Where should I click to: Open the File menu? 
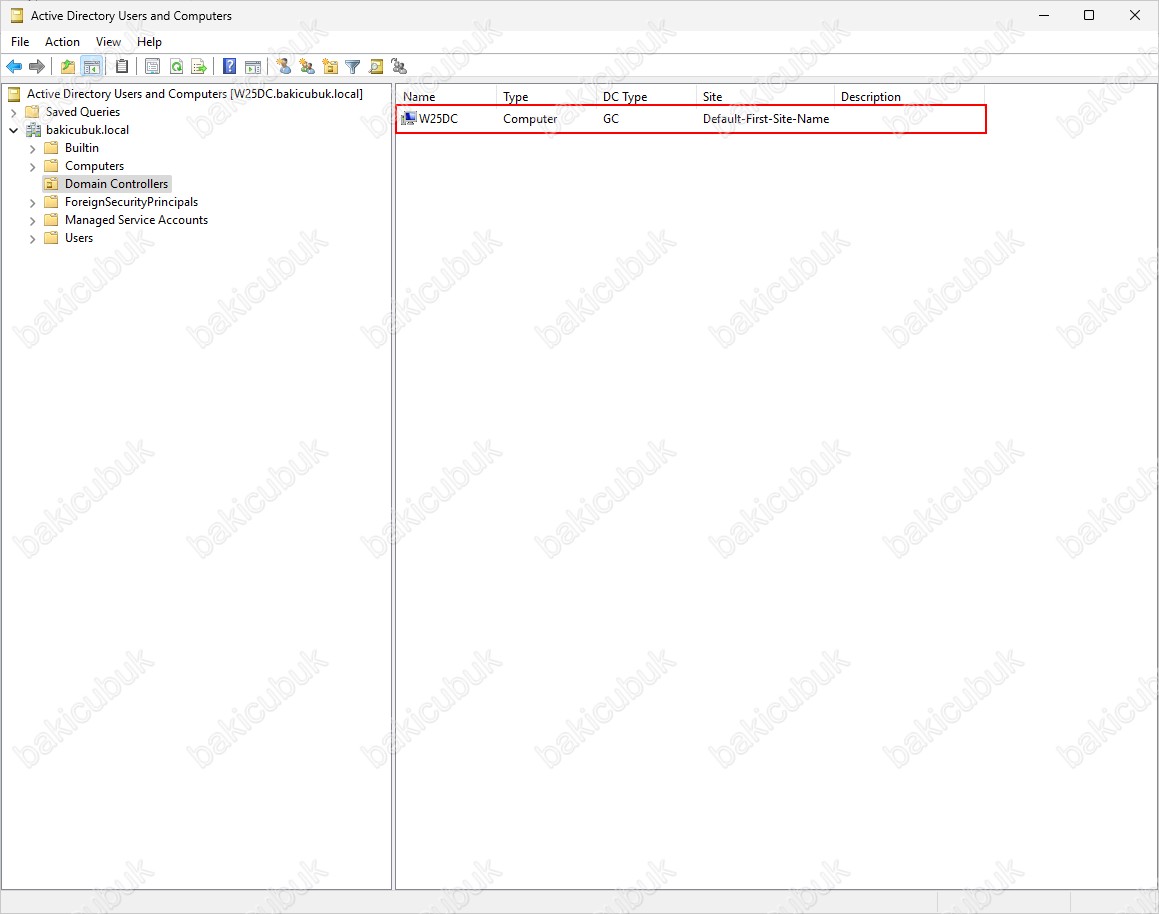[x=20, y=42]
